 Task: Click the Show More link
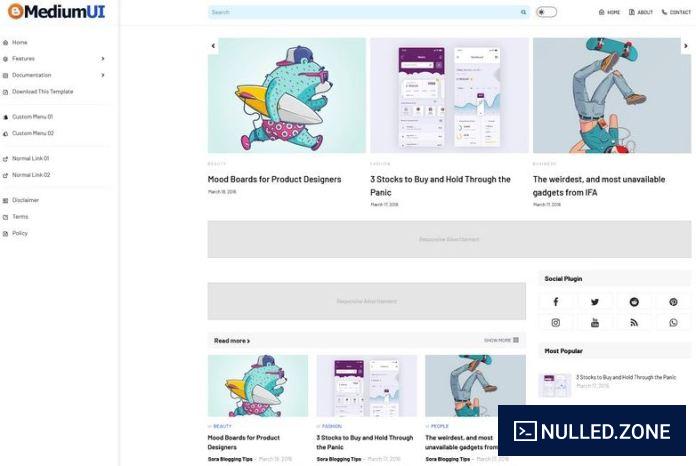[x=501, y=340]
